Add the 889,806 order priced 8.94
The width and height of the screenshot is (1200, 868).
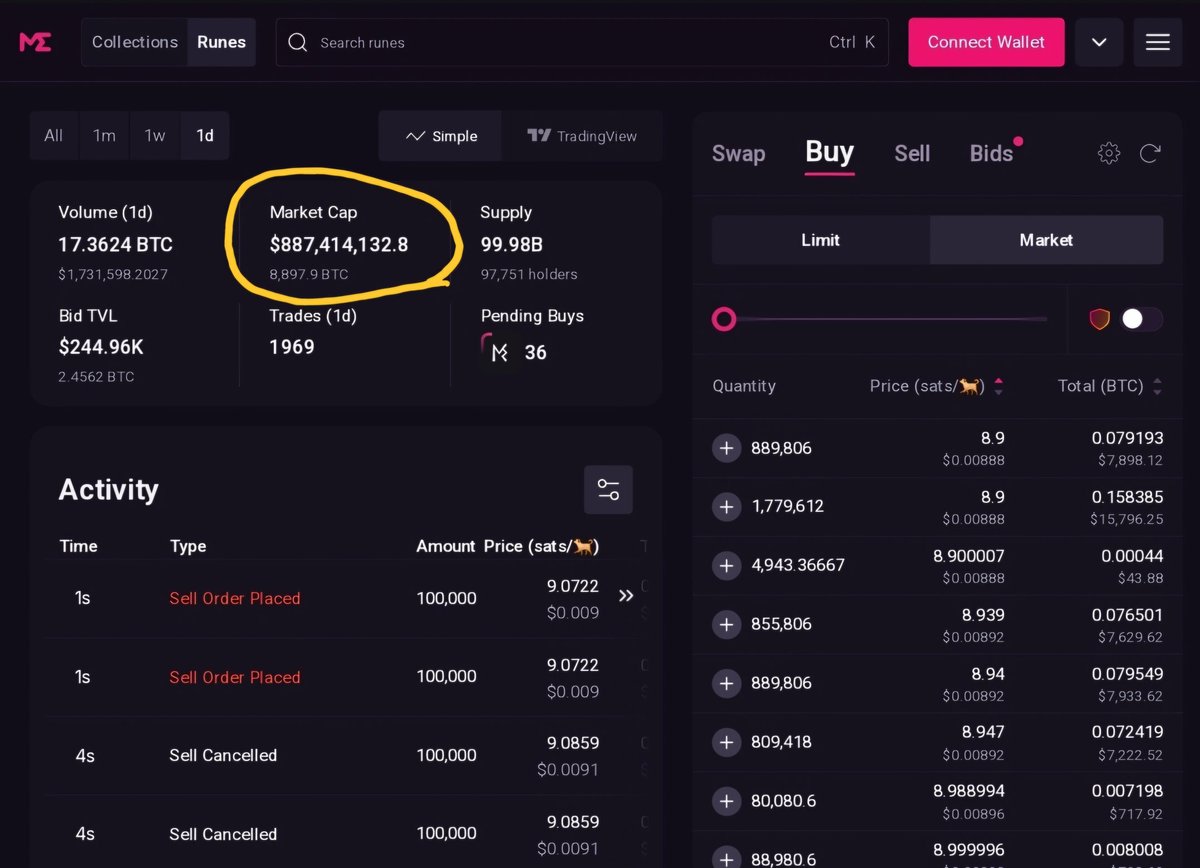point(726,683)
